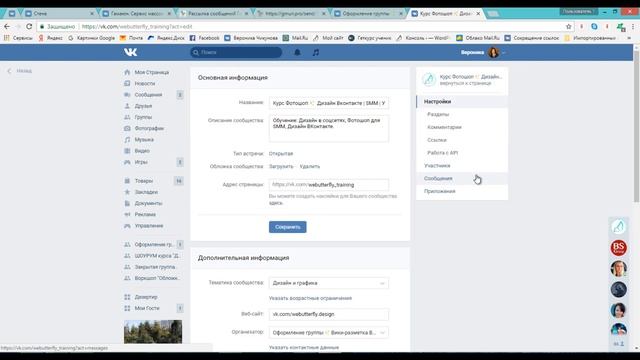Expand the Организатор dropdown
This screenshot has width=640, height=360.
[329, 333]
